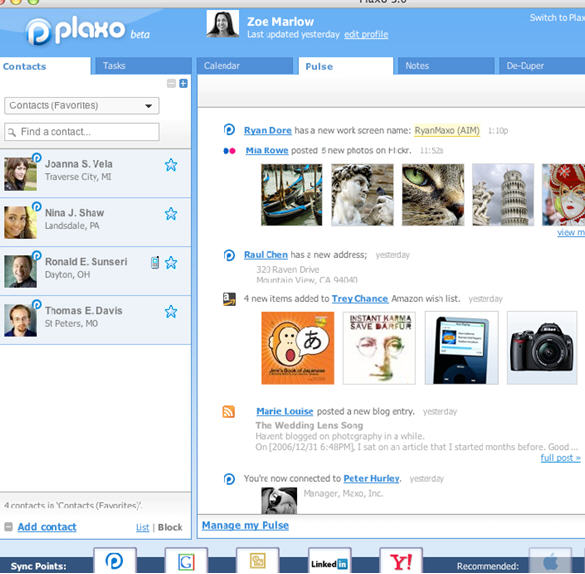
Task: Click Zoe Marlow's profile photo
Action: (x=223, y=24)
